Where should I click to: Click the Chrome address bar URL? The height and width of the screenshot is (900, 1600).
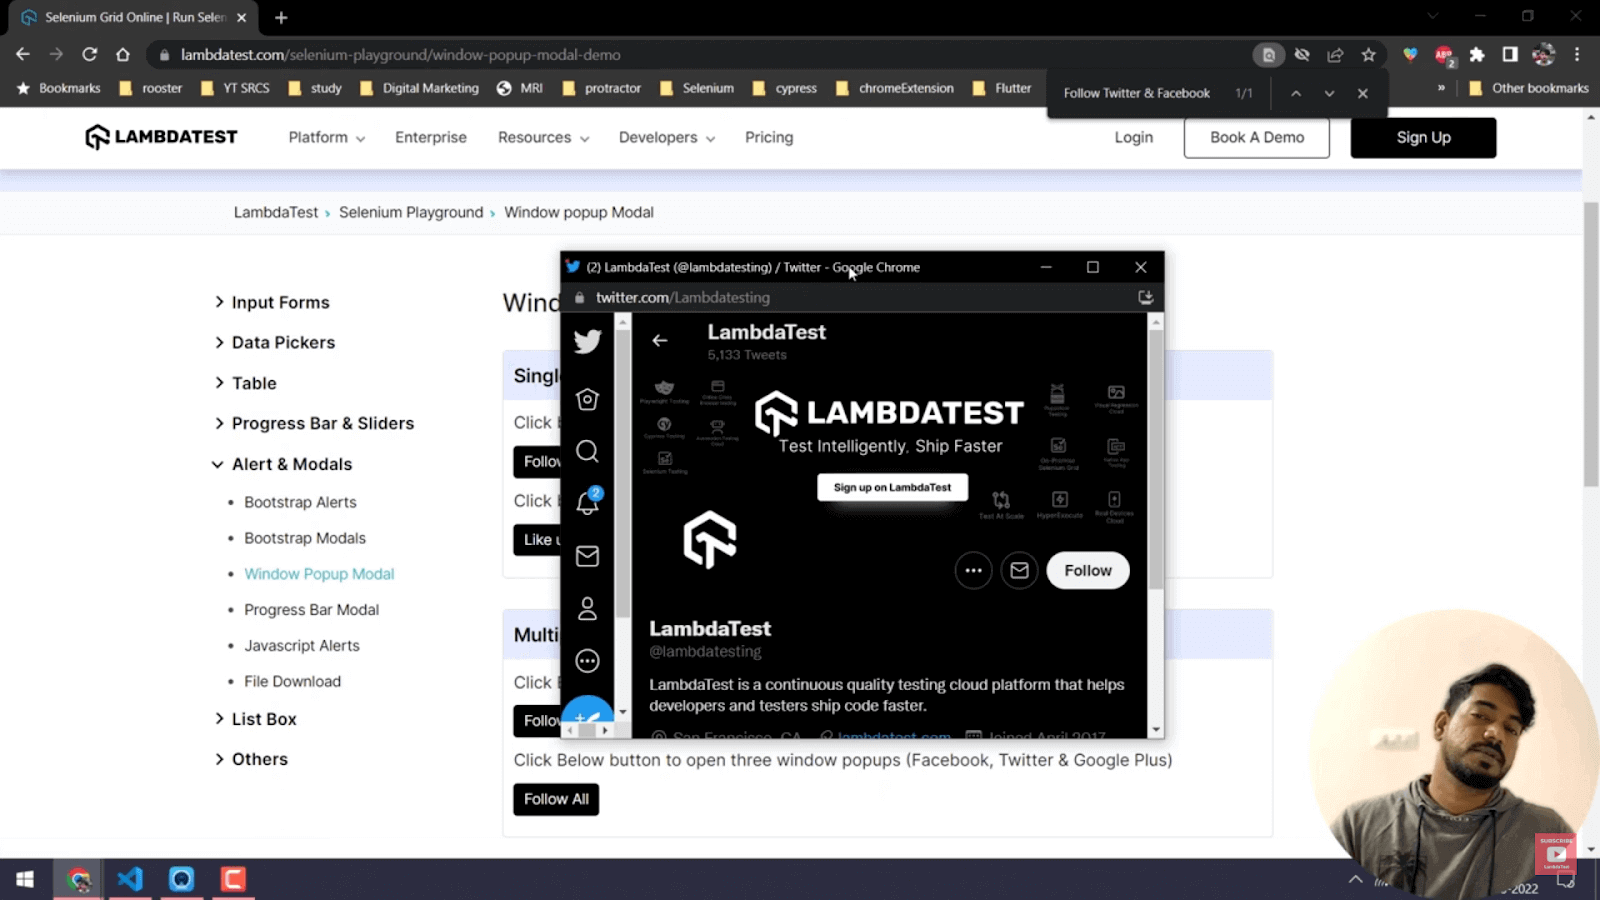[x=400, y=55]
